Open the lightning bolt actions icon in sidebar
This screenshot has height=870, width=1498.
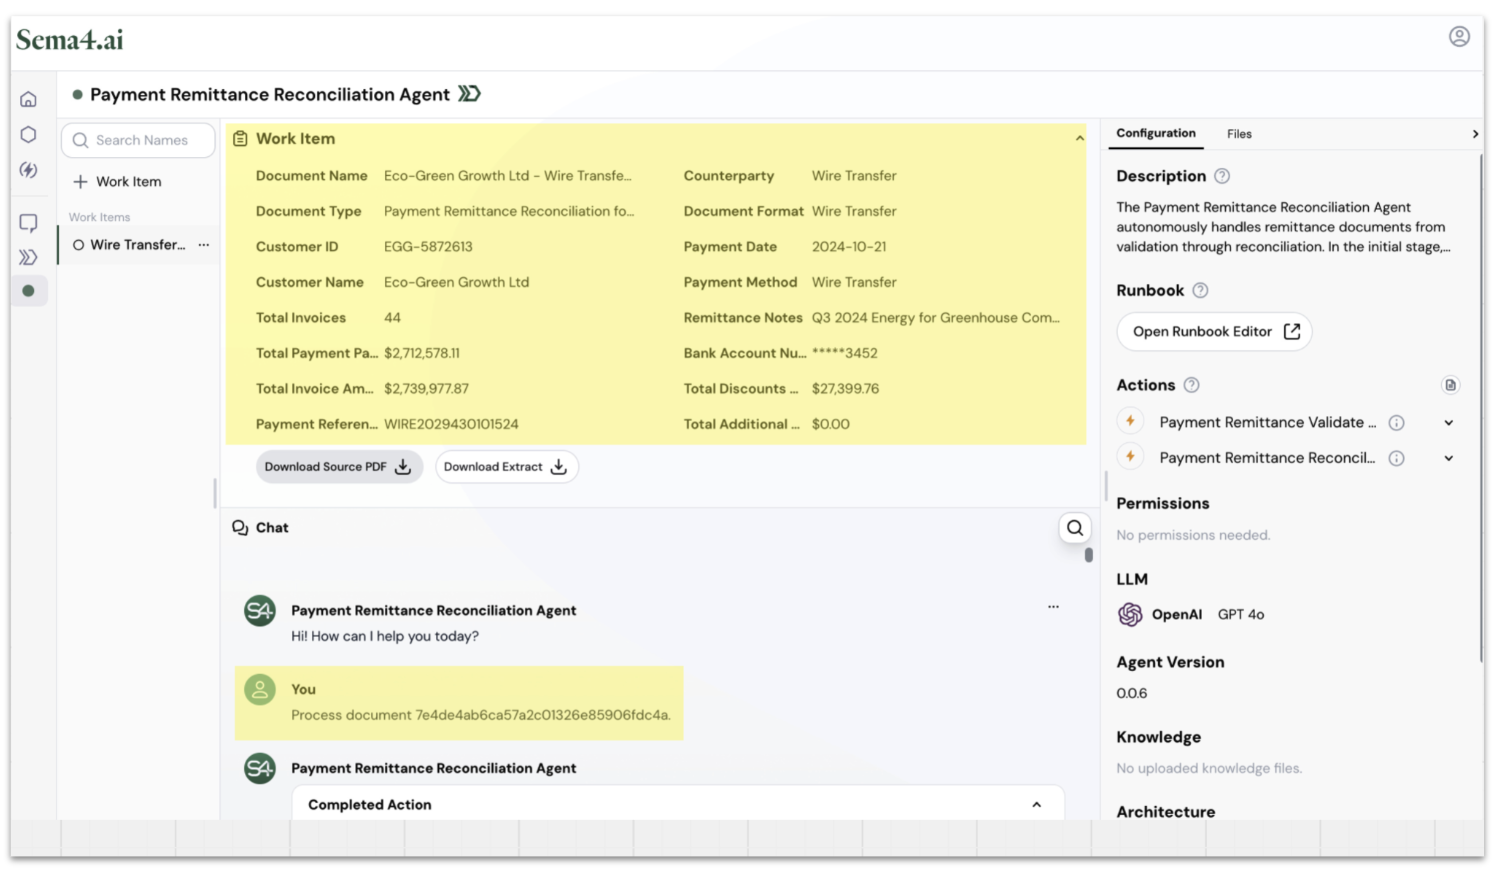(x=29, y=170)
